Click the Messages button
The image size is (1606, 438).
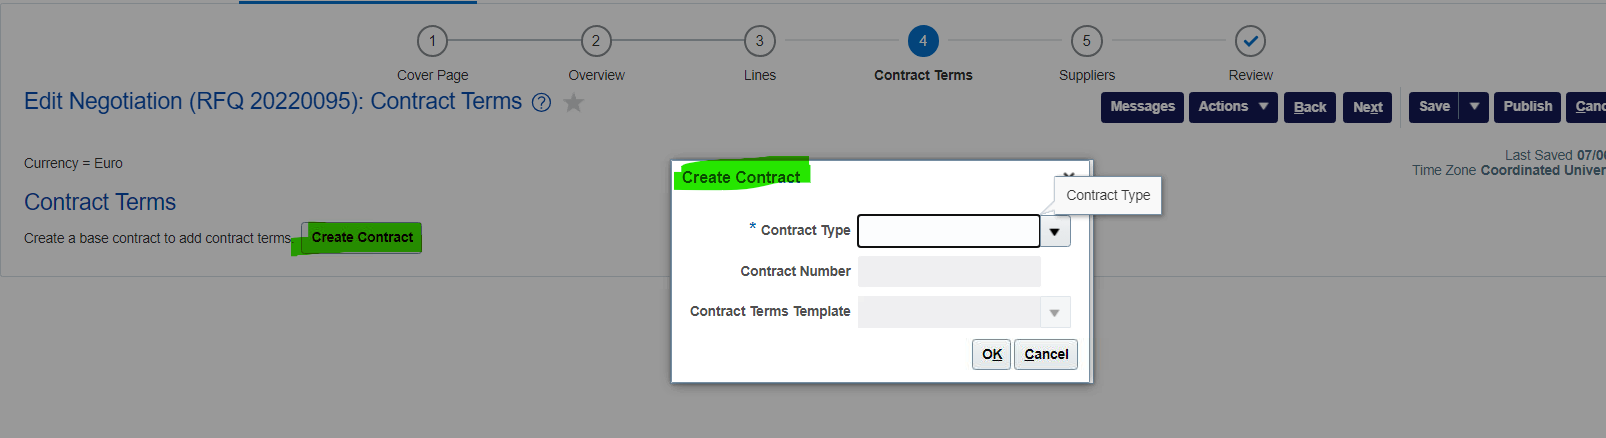(1142, 107)
